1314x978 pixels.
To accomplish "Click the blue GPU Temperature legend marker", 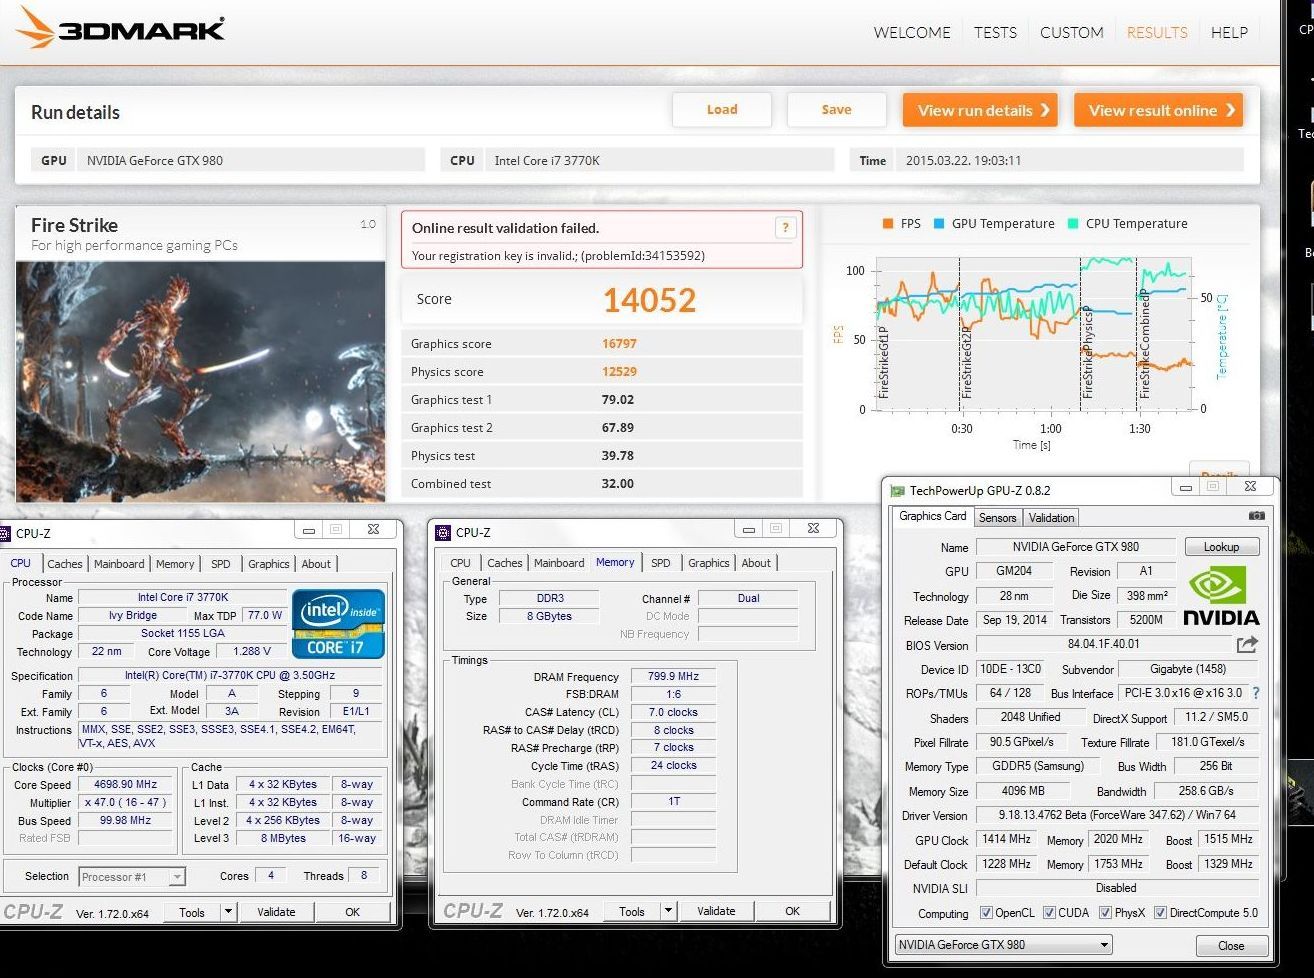I will tap(939, 223).
